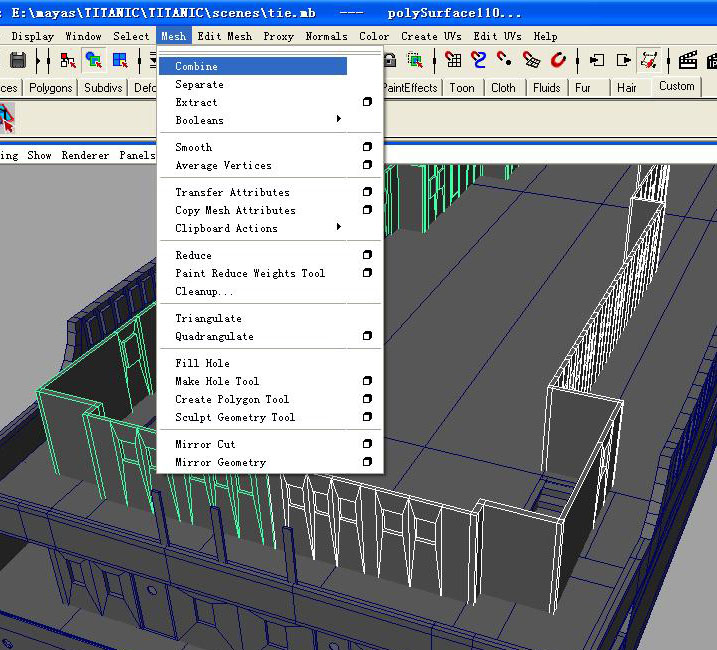
Task: Toggle Snap to points magnet icon
Action: point(504,59)
